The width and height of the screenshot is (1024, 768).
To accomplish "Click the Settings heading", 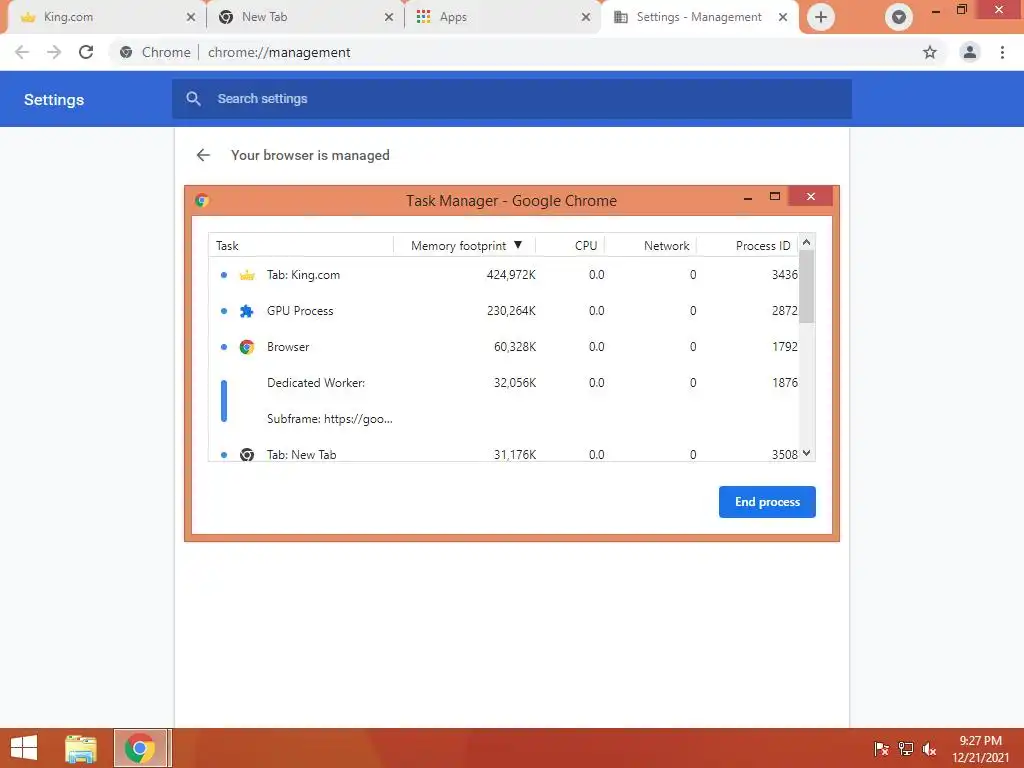I will 54,99.
